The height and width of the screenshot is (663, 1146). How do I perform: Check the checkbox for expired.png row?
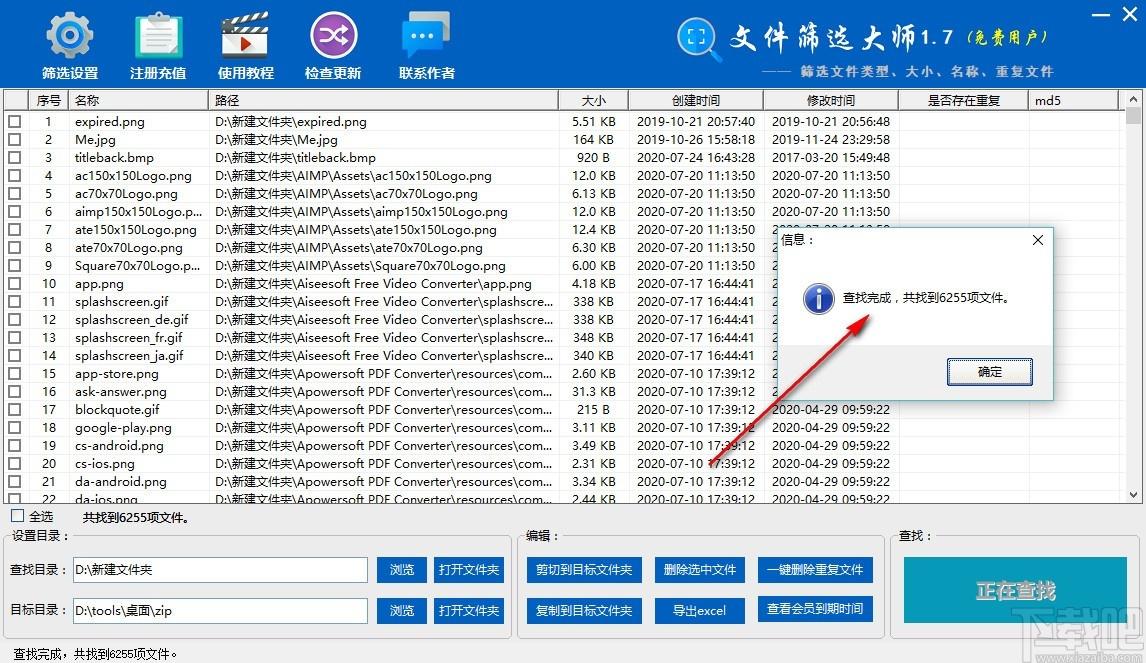[15, 121]
